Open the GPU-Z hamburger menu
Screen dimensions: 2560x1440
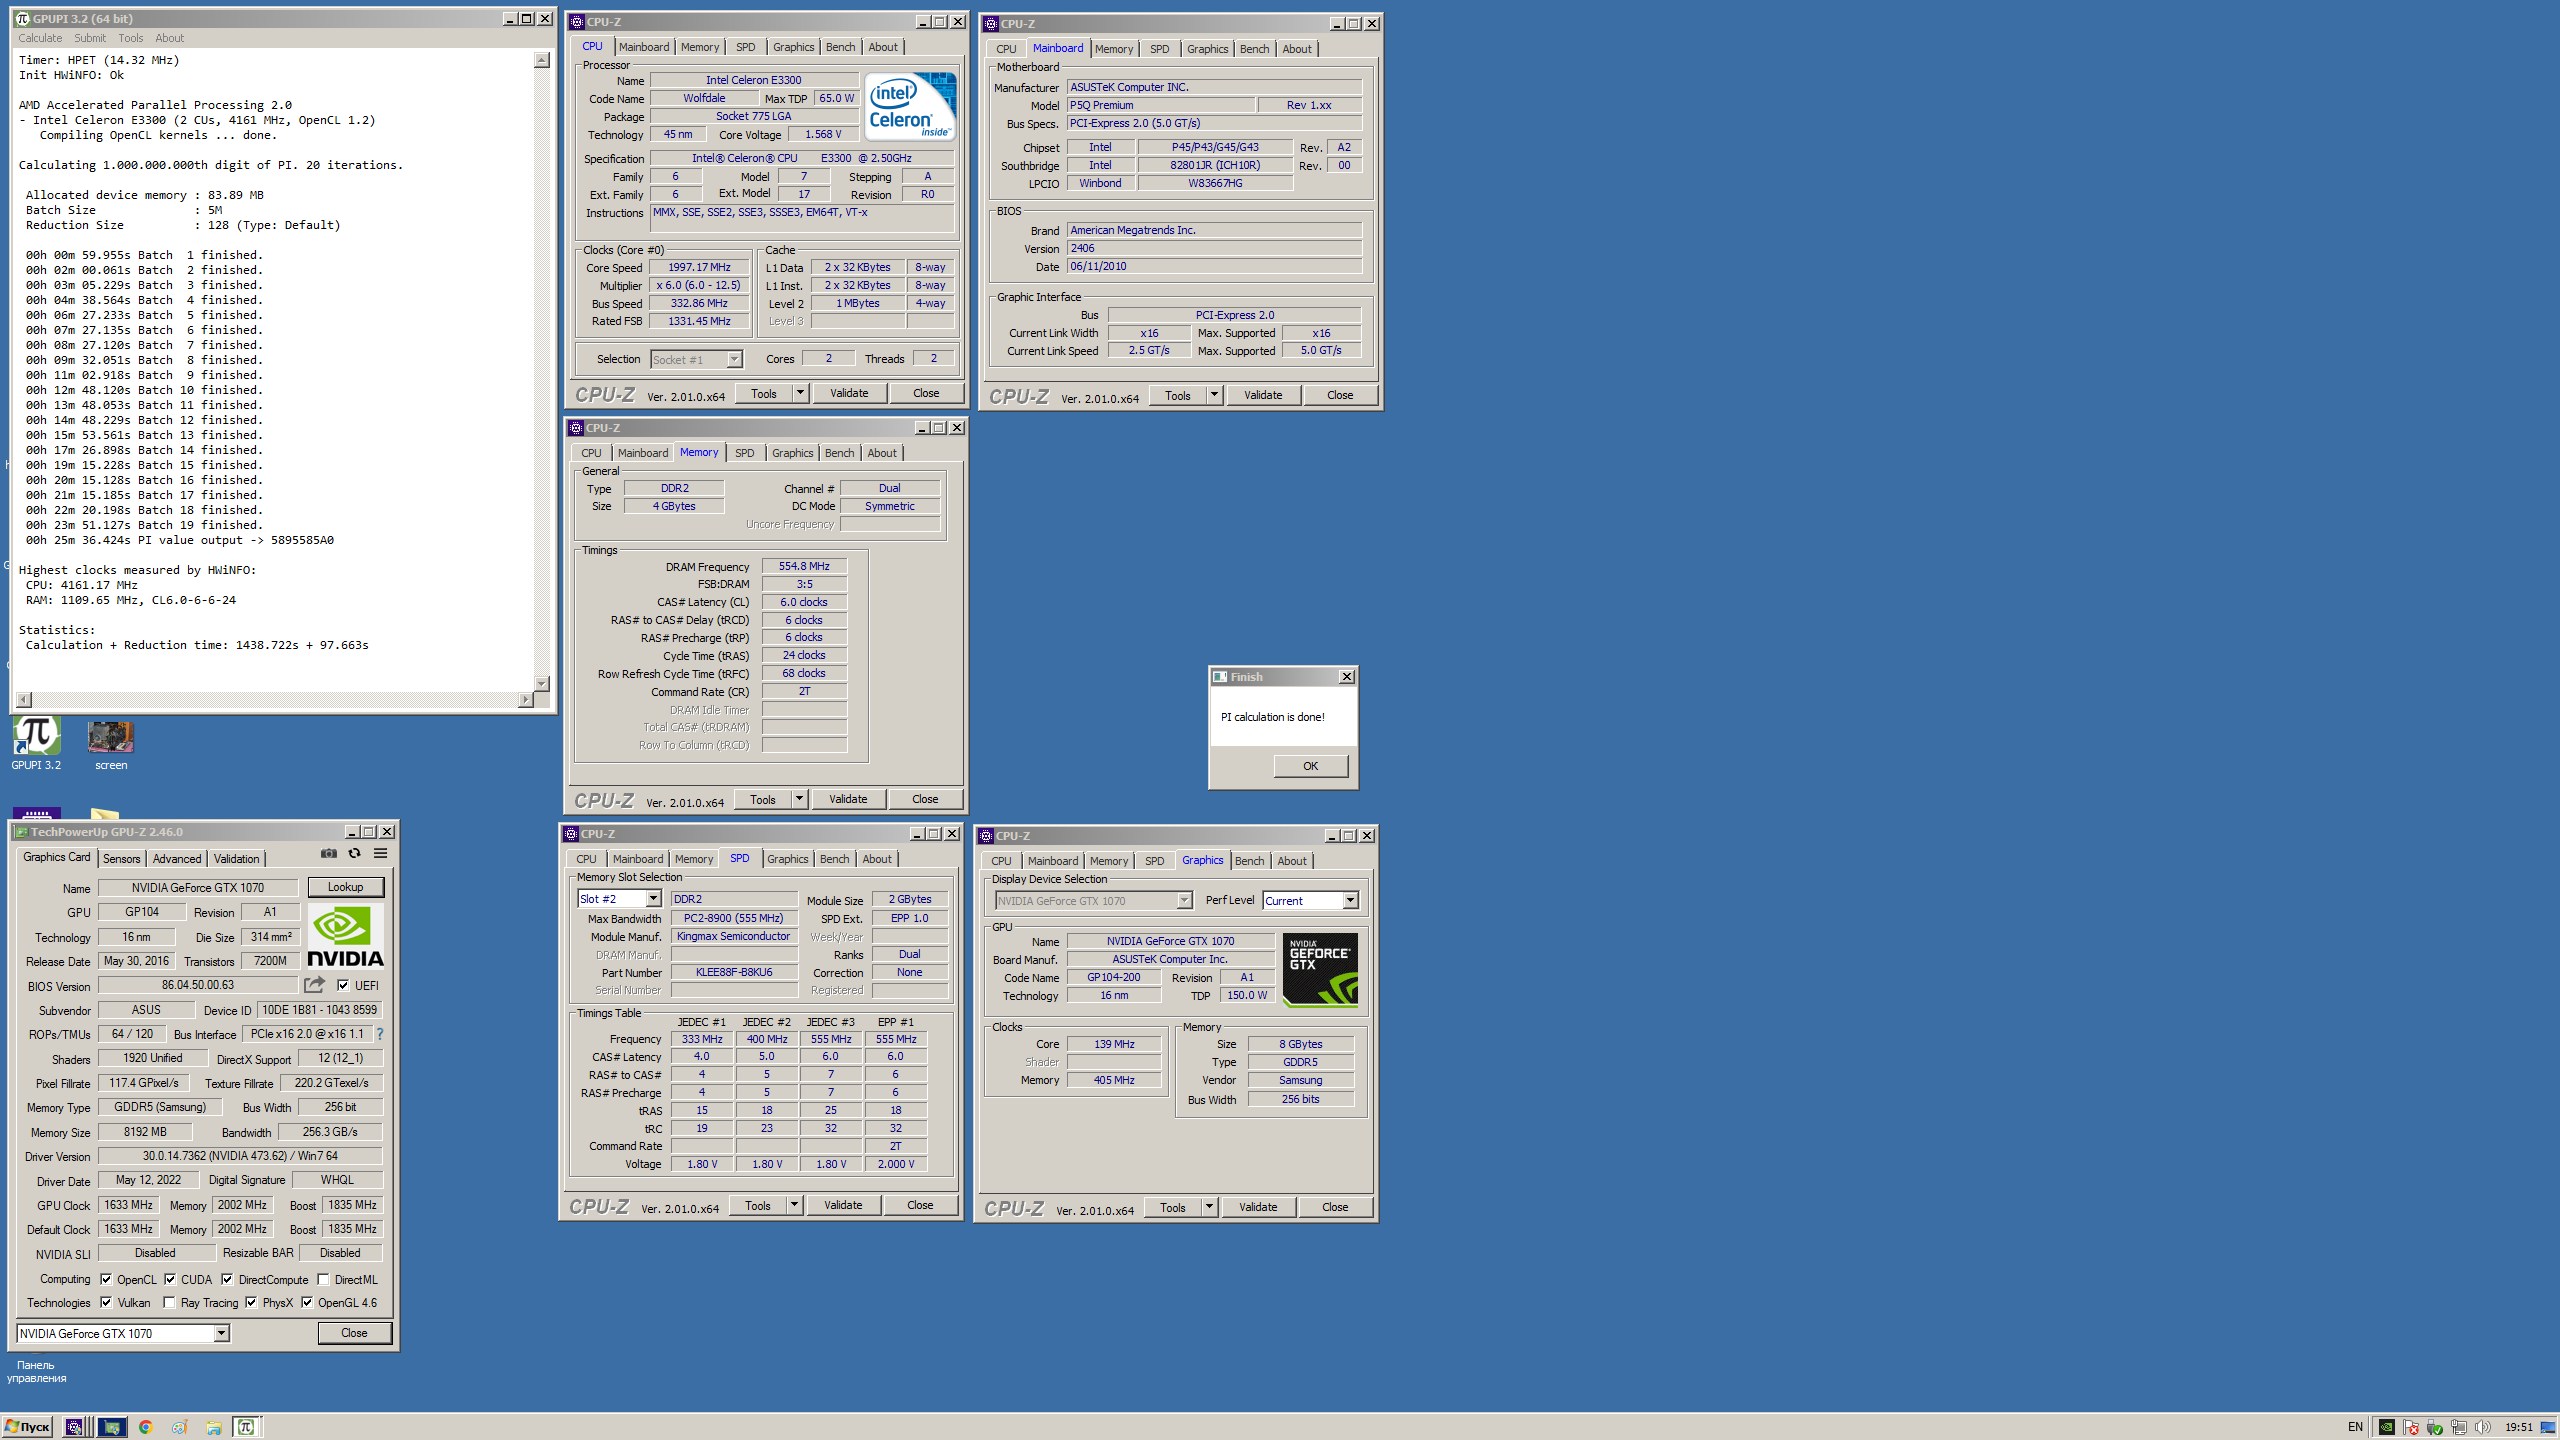(x=380, y=853)
